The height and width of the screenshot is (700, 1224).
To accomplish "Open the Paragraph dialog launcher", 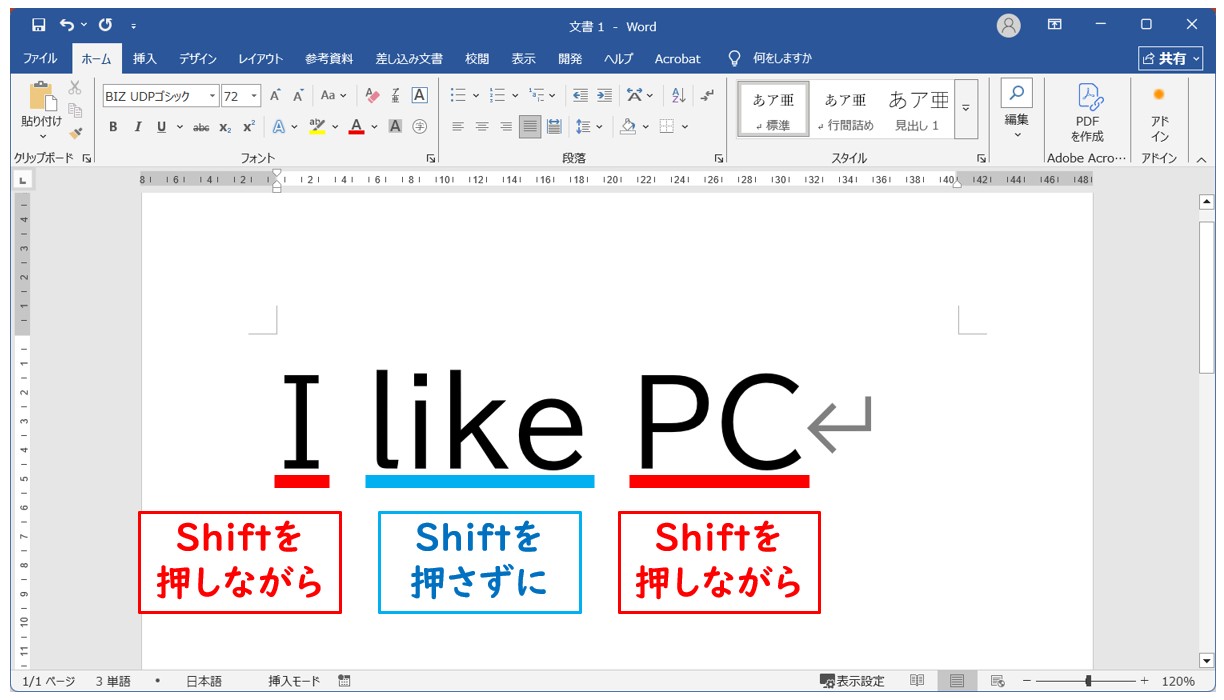I will tap(718, 158).
